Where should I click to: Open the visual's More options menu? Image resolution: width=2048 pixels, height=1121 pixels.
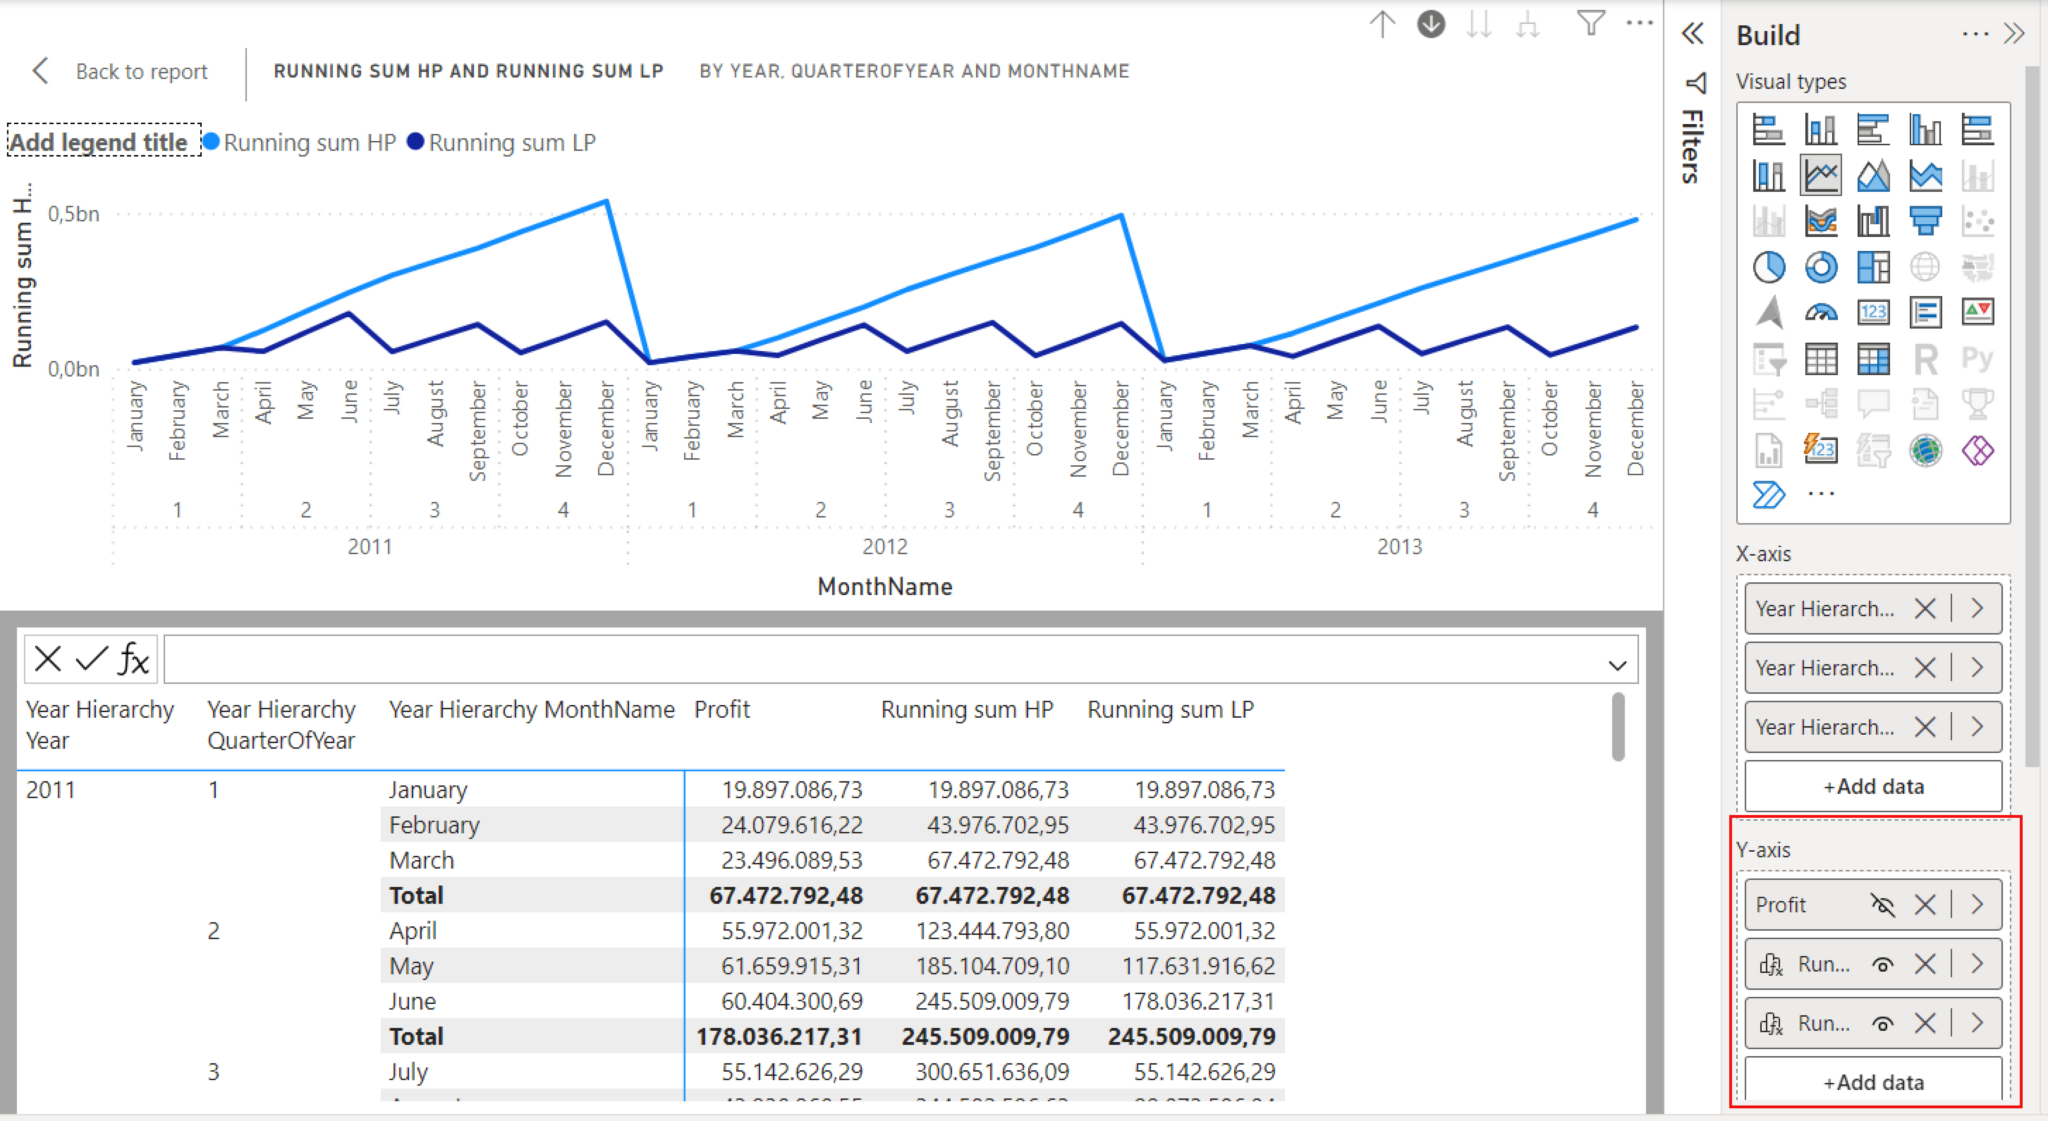click(x=1640, y=23)
